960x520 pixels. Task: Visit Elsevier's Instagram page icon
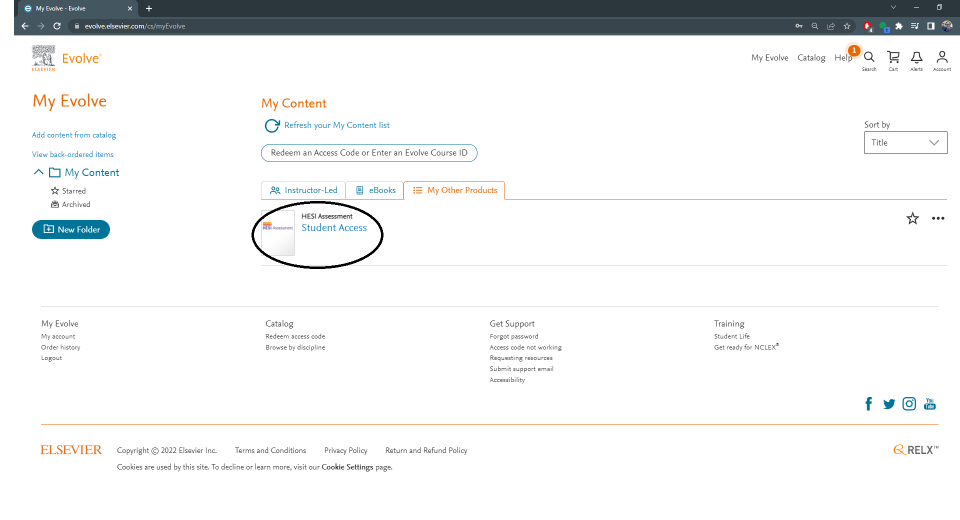point(909,404)
